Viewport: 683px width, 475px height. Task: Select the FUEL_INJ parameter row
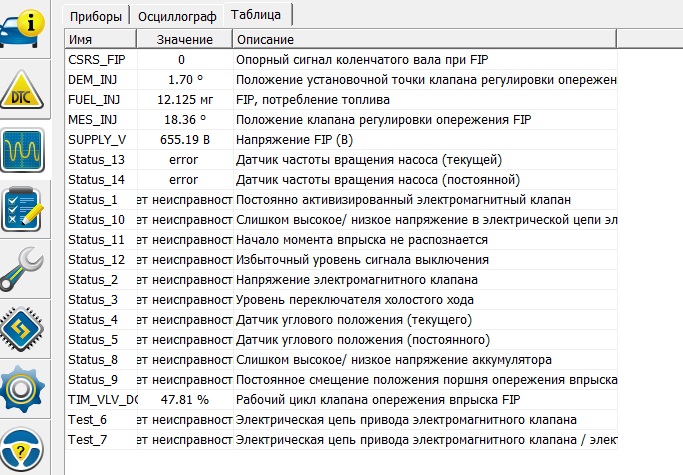[341, 99]
